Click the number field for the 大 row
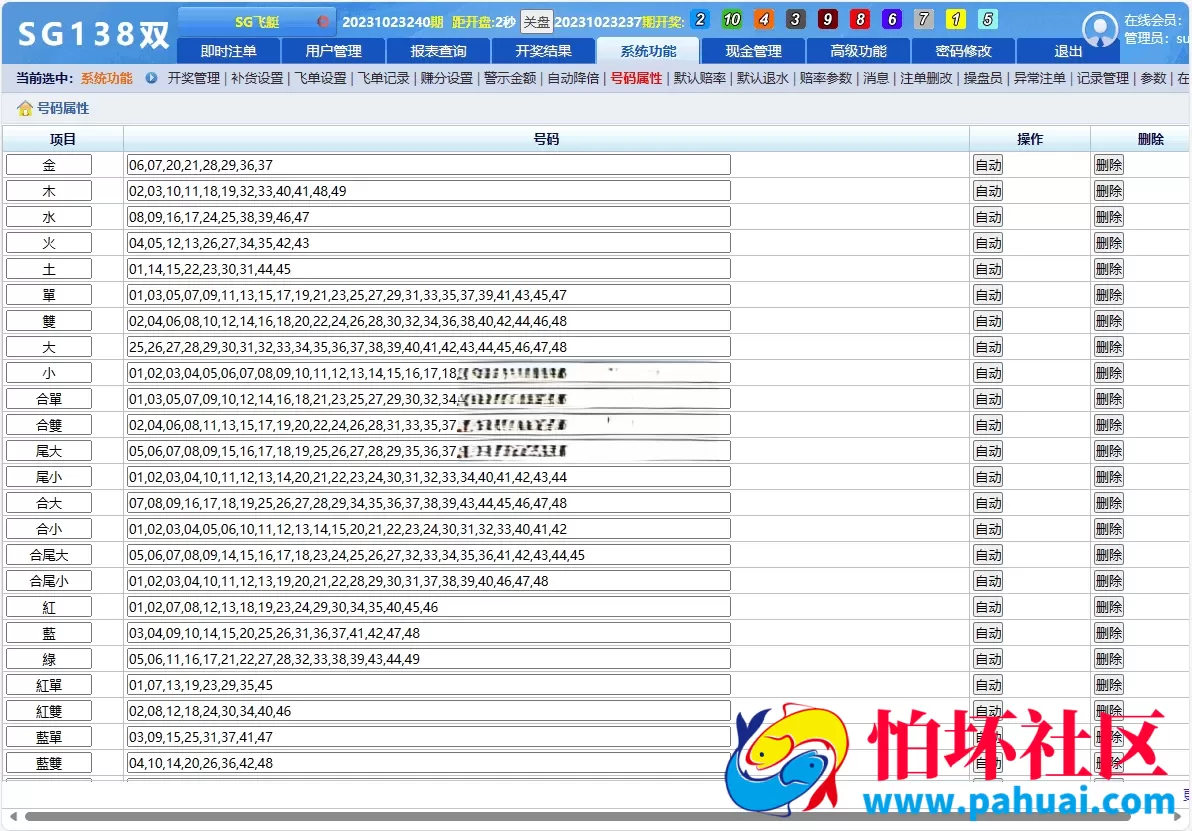This screenshot has height=831, width=1192. (428, 347)
